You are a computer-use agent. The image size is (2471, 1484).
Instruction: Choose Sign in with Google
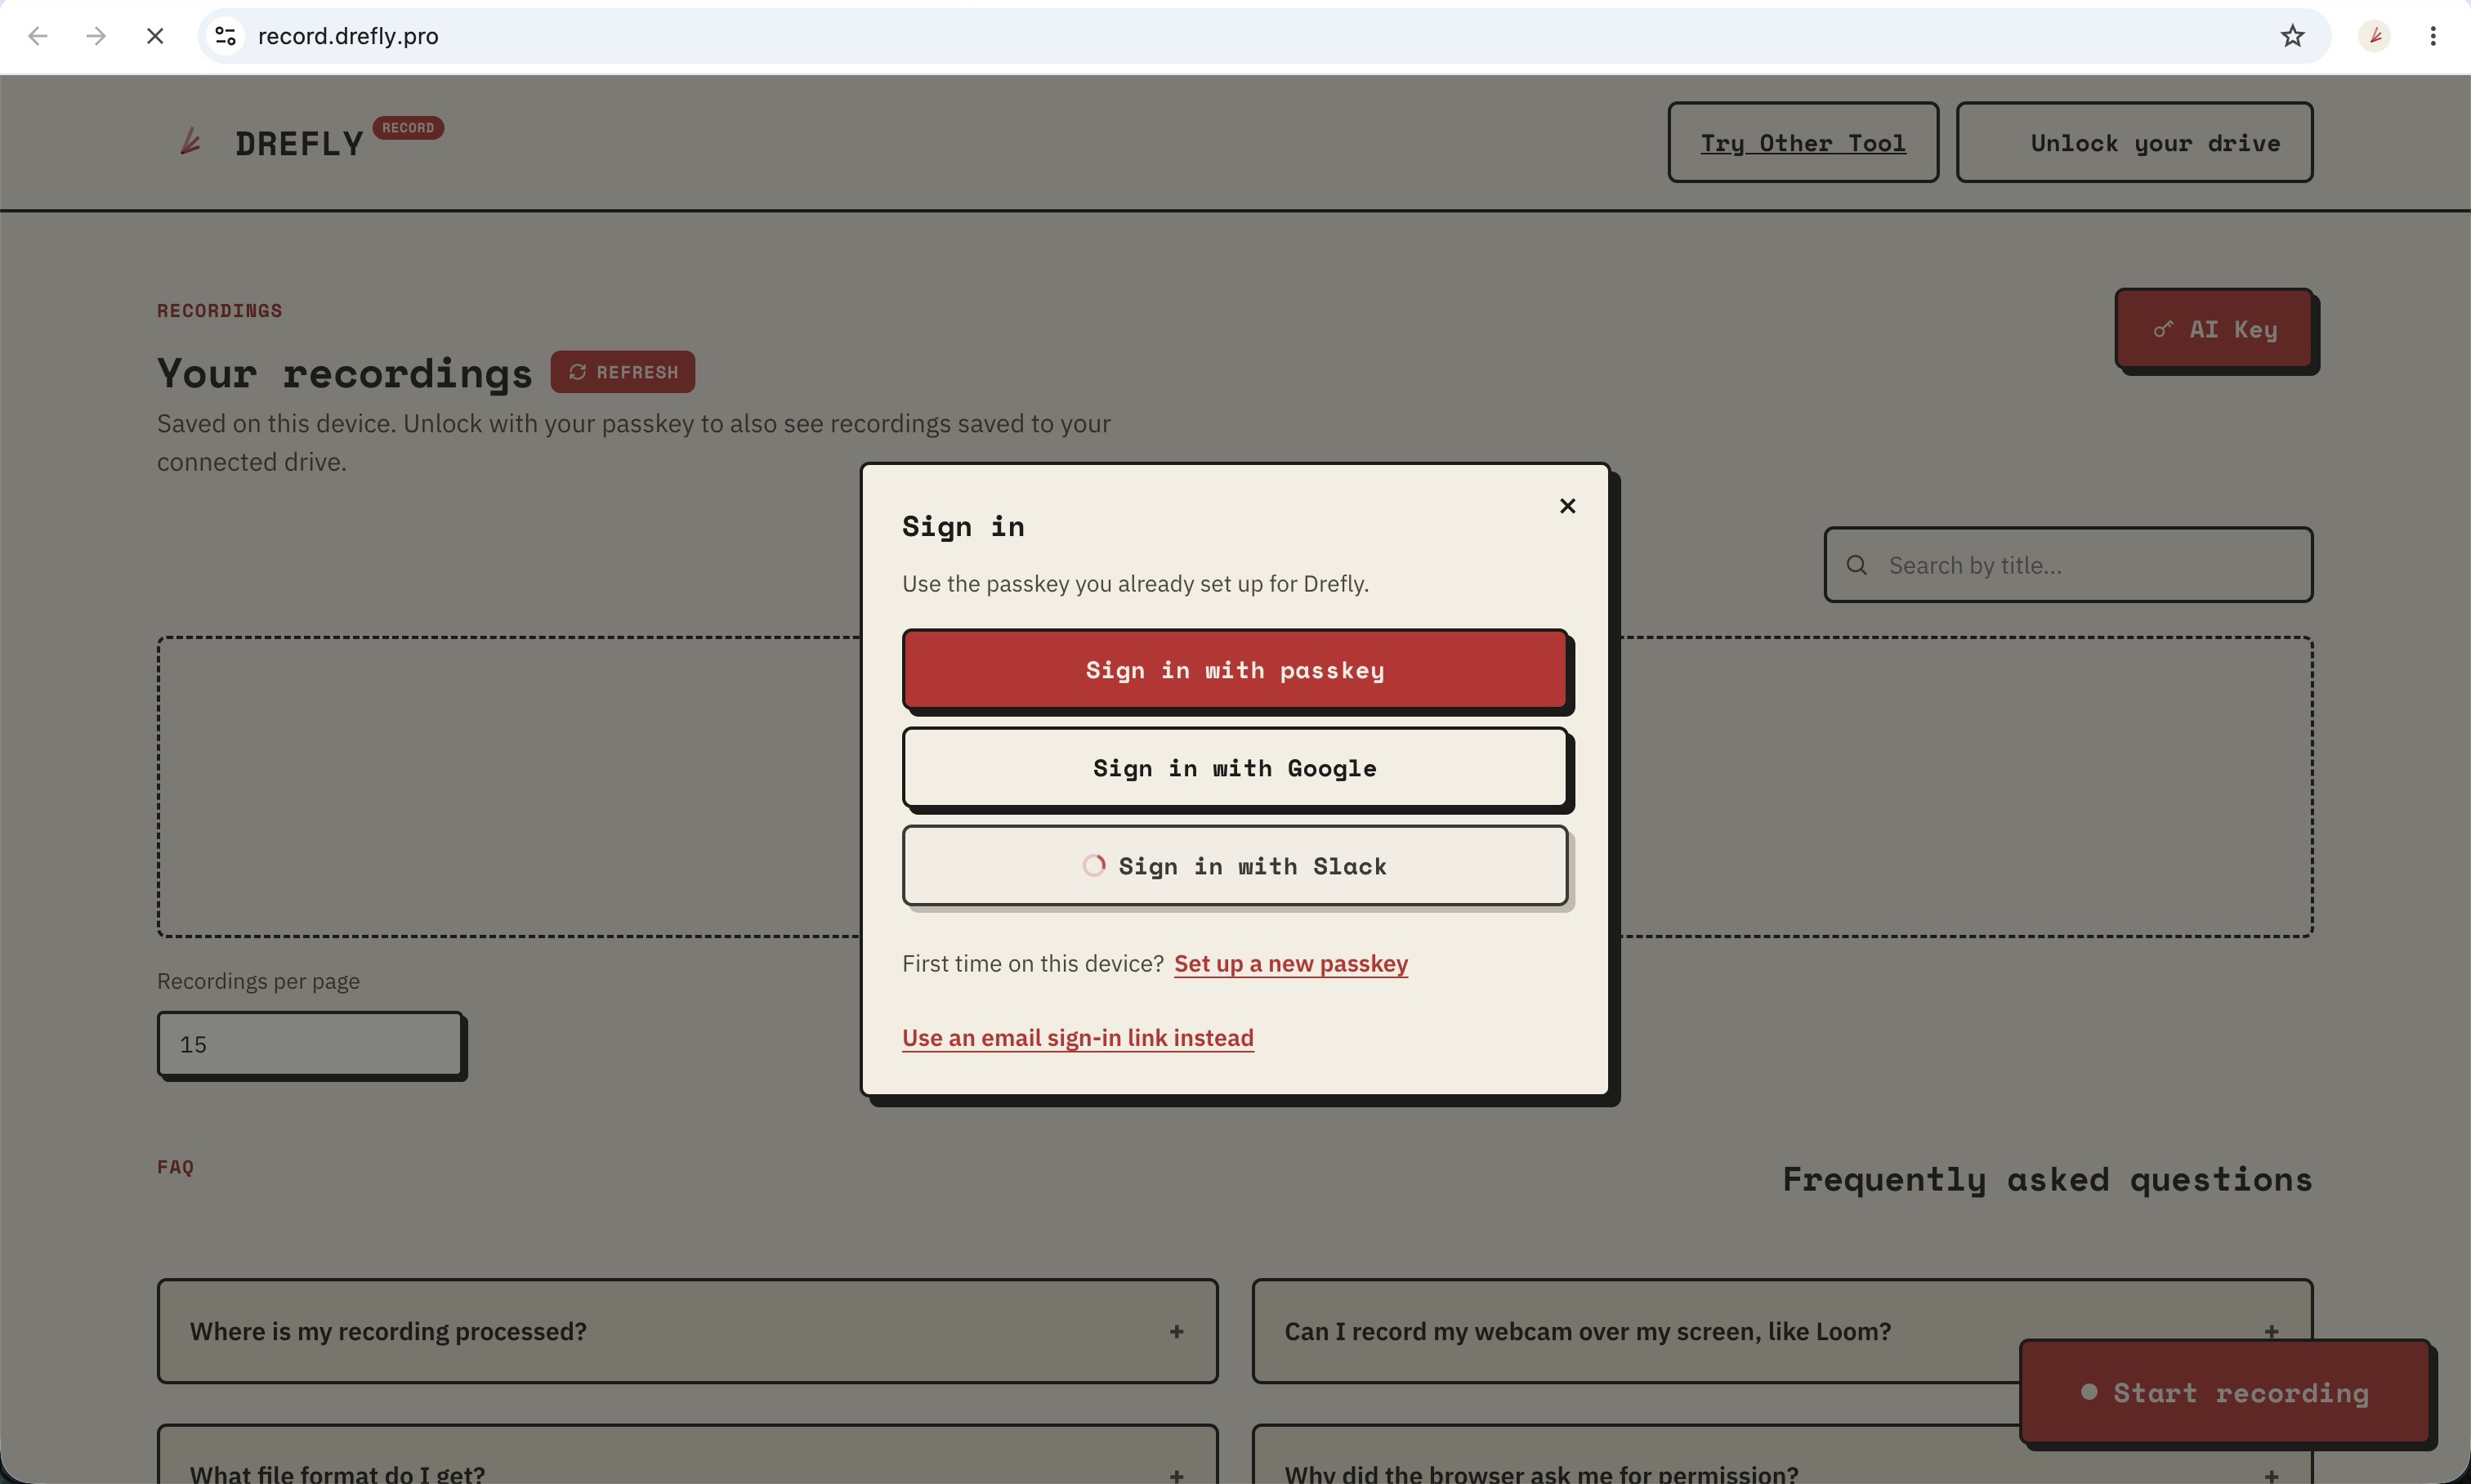click(1234, 767)
